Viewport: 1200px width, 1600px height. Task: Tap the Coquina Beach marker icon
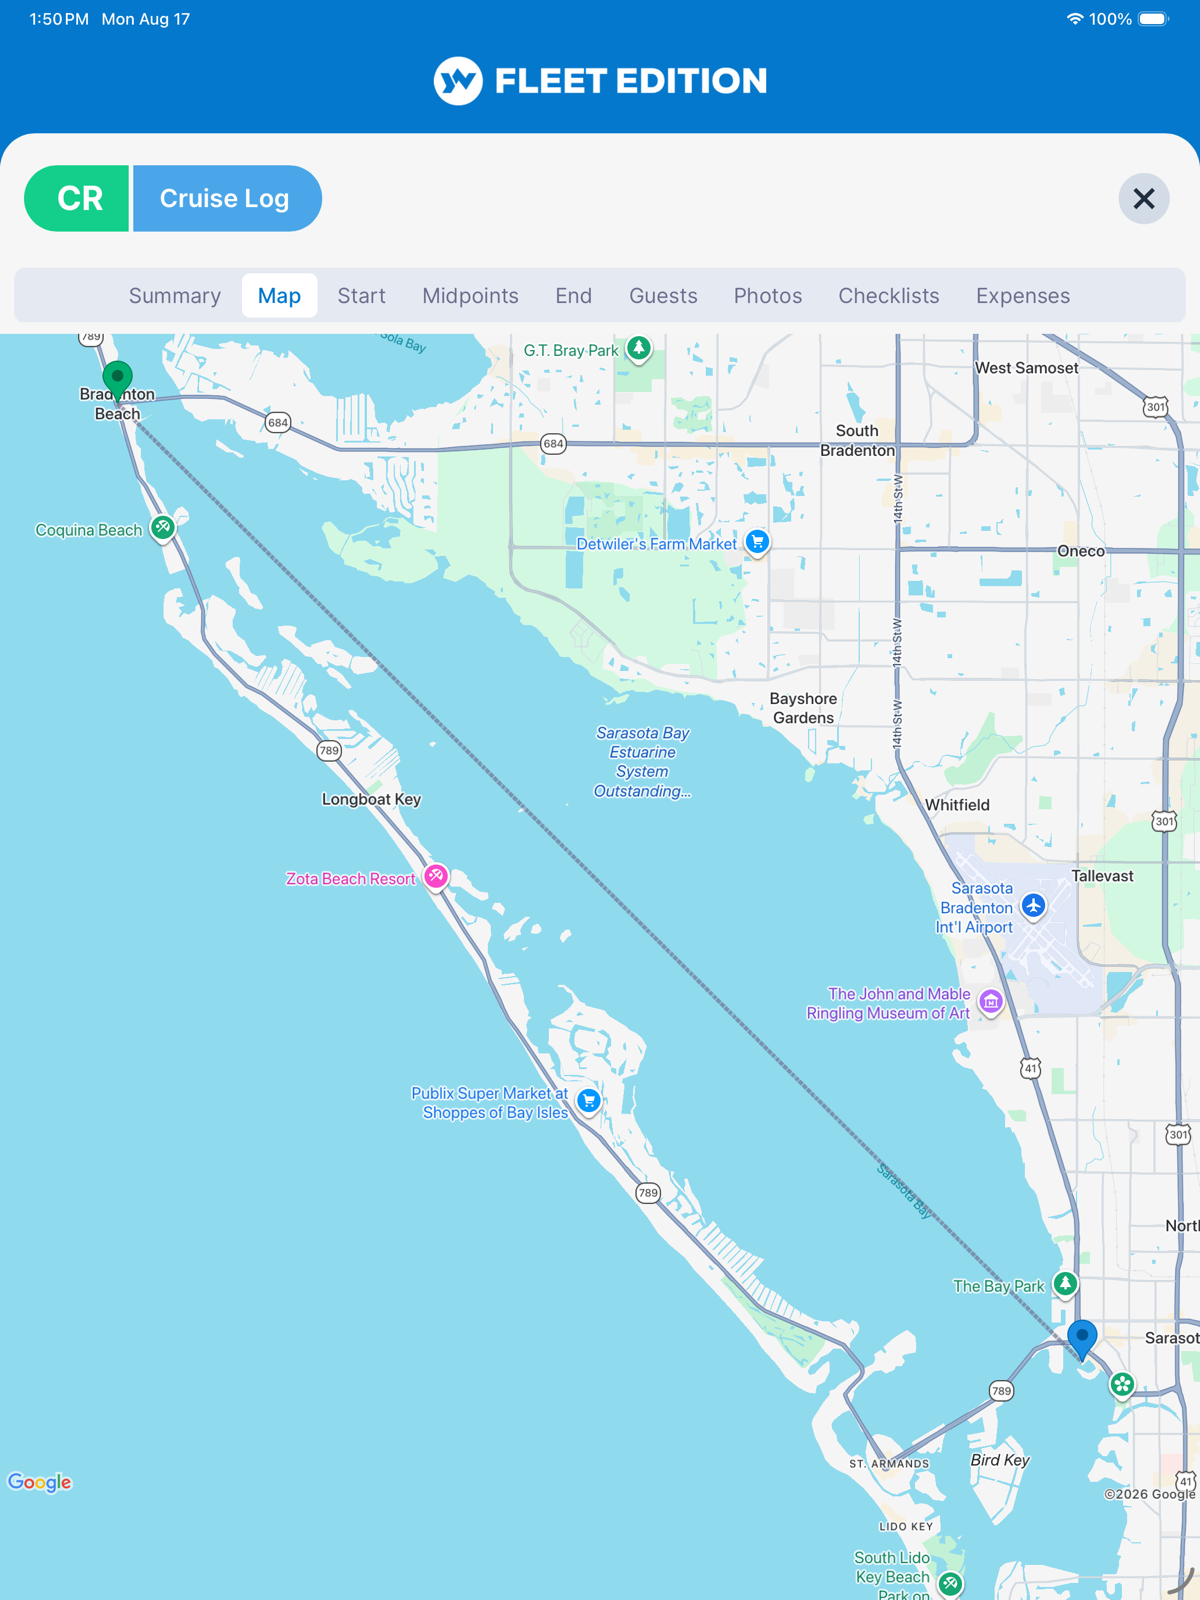click(x=163, y=527)
